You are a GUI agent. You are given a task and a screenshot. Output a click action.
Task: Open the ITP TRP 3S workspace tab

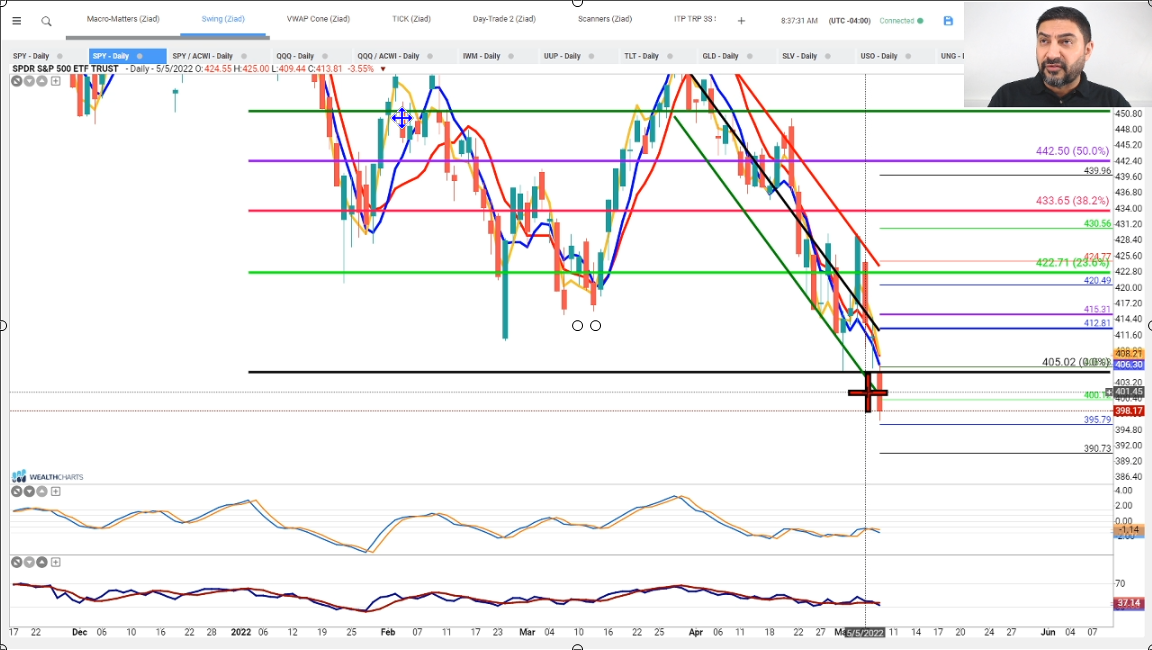tap(694, 19)
